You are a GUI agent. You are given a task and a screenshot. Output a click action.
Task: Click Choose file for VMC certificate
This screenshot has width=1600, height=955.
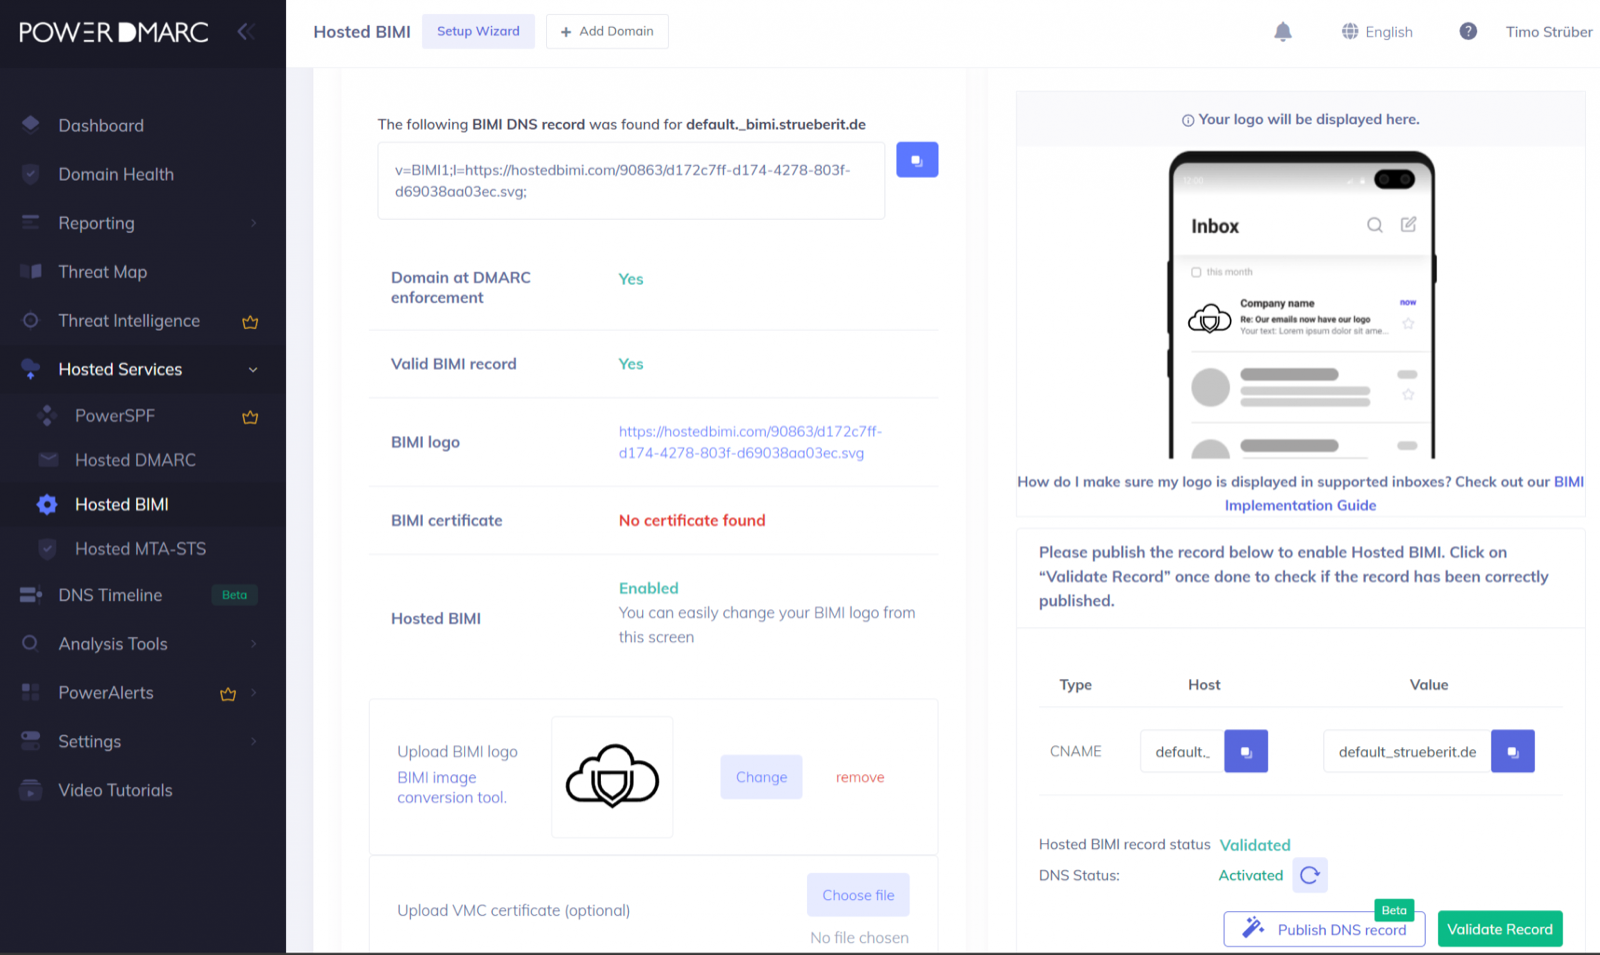pos(858,895)
